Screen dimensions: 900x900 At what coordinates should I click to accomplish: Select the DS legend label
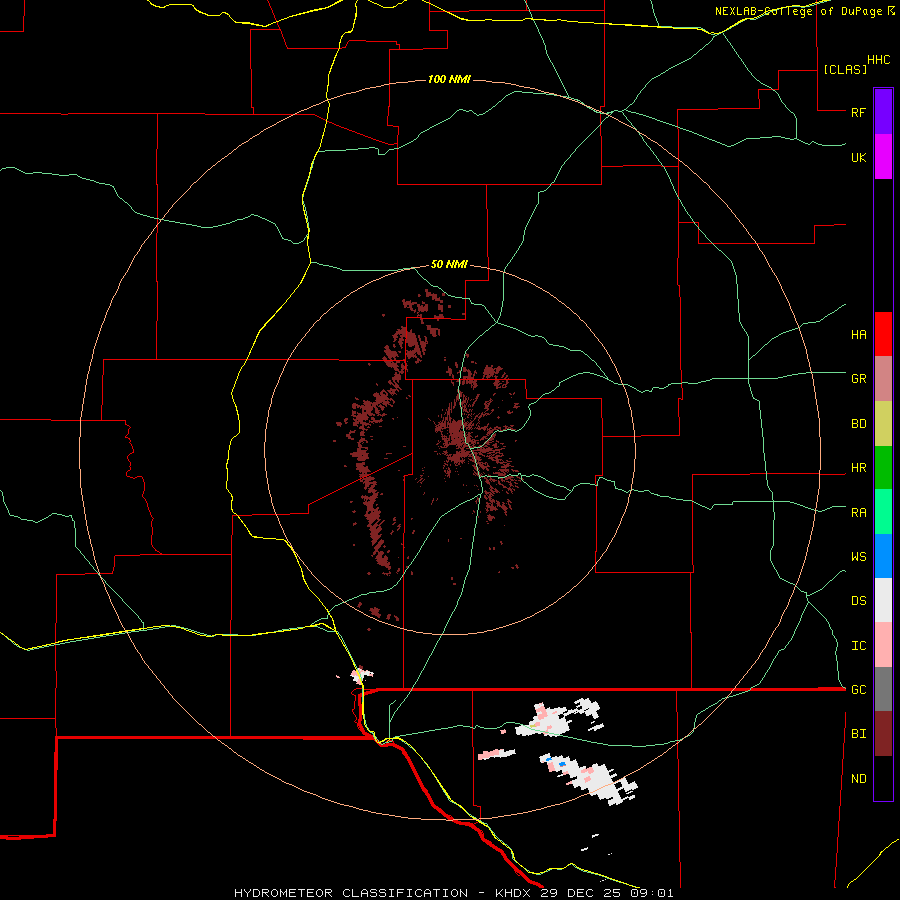click(x=858, y=601)
